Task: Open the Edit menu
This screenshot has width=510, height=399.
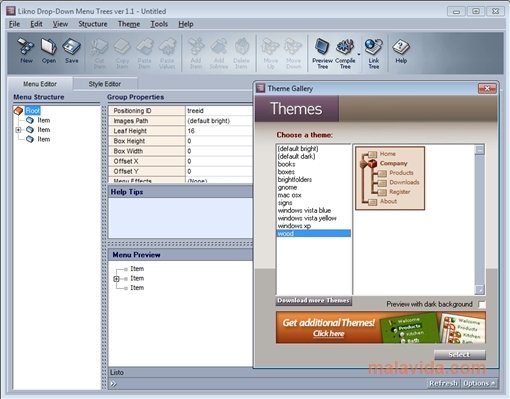Action: click(x=36, y=24)
